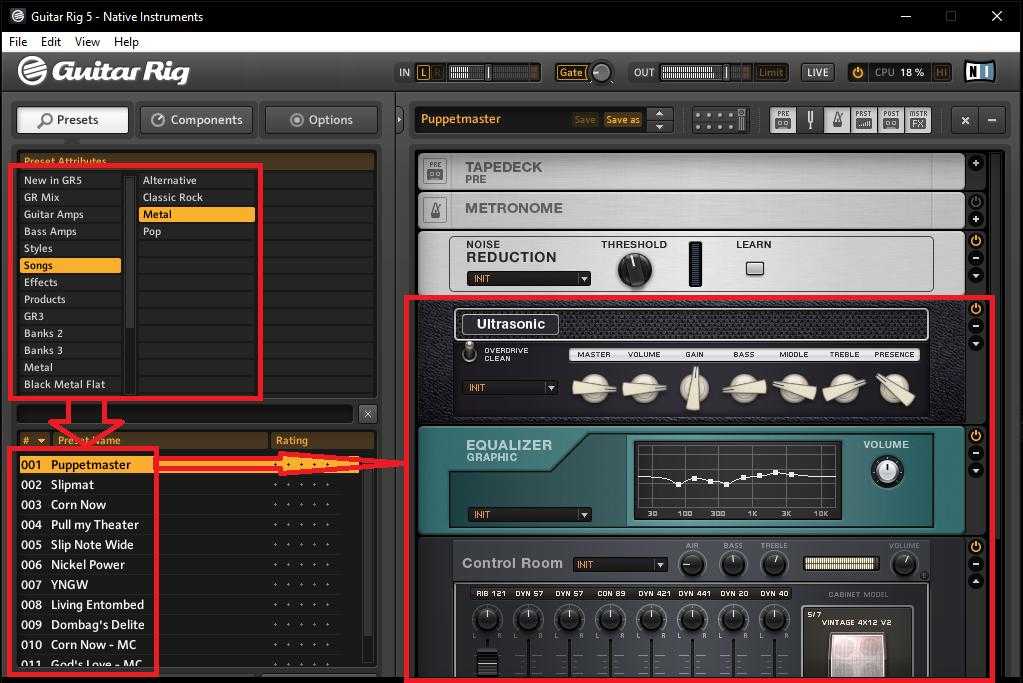Toggle the Metronome toolbar icon
Image resolution: width=1023 pixels, height=683 pixels.
(x=837, y=120)
